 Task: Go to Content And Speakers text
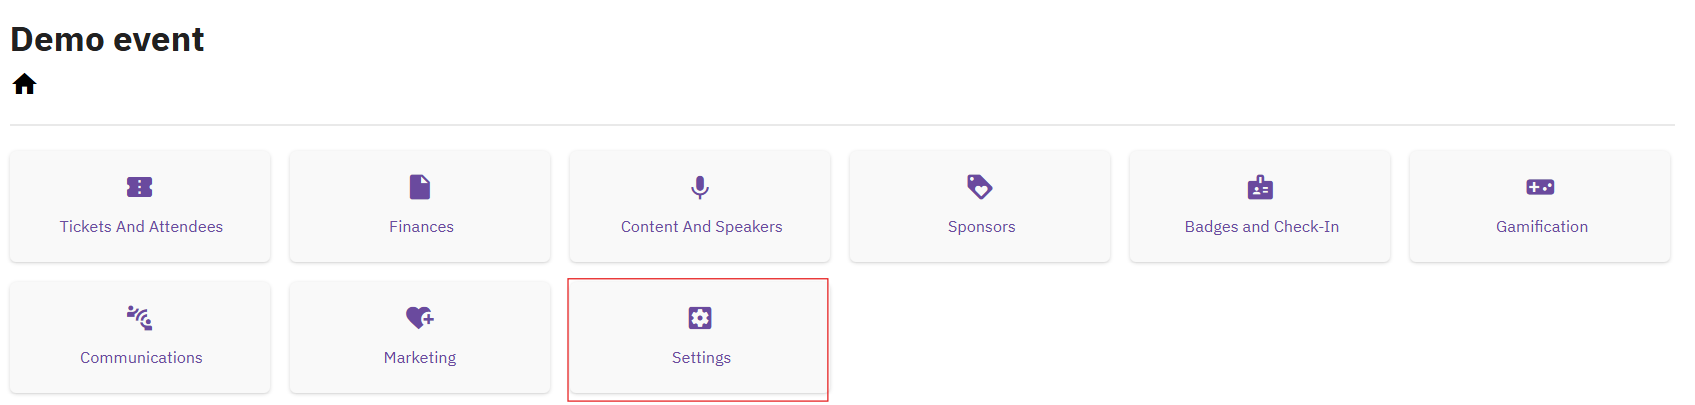[701, 227]
